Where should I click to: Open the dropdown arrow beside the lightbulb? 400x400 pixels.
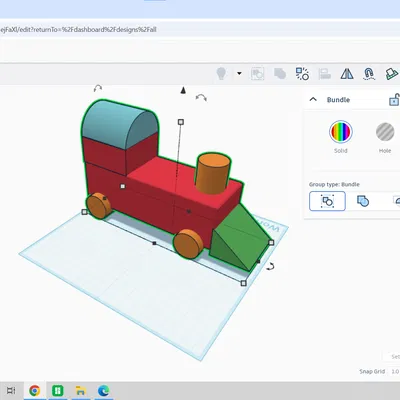(x=239, y=73)
